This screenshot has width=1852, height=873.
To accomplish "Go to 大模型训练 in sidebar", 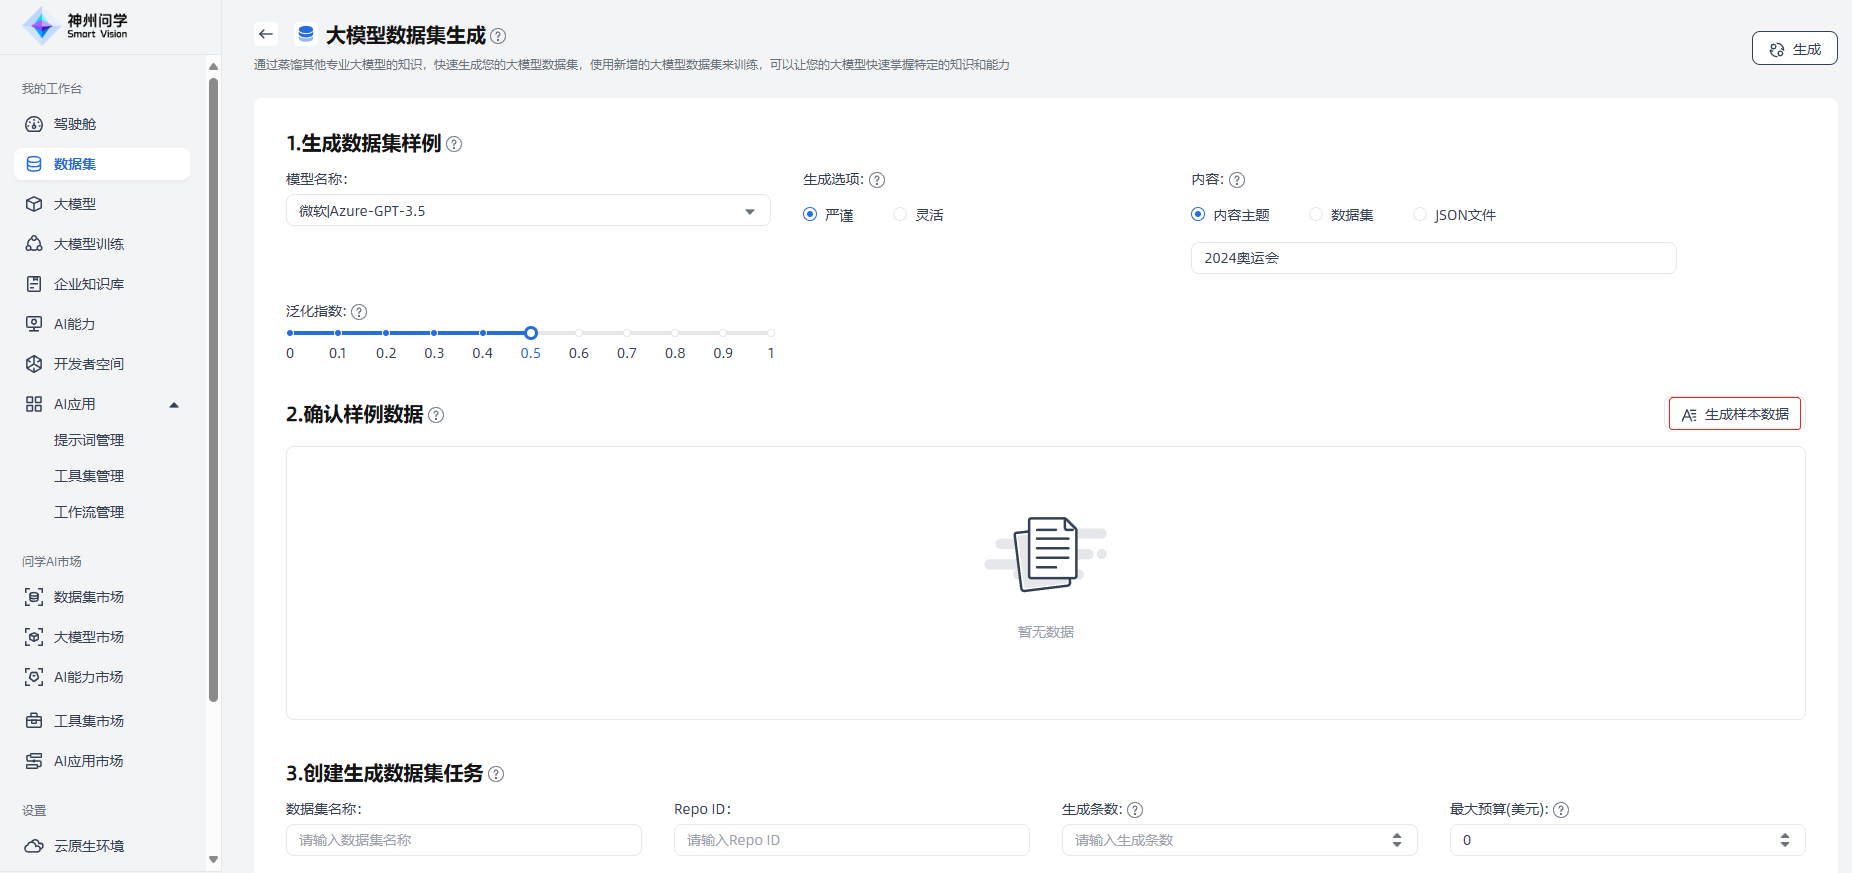I will 89,244.
